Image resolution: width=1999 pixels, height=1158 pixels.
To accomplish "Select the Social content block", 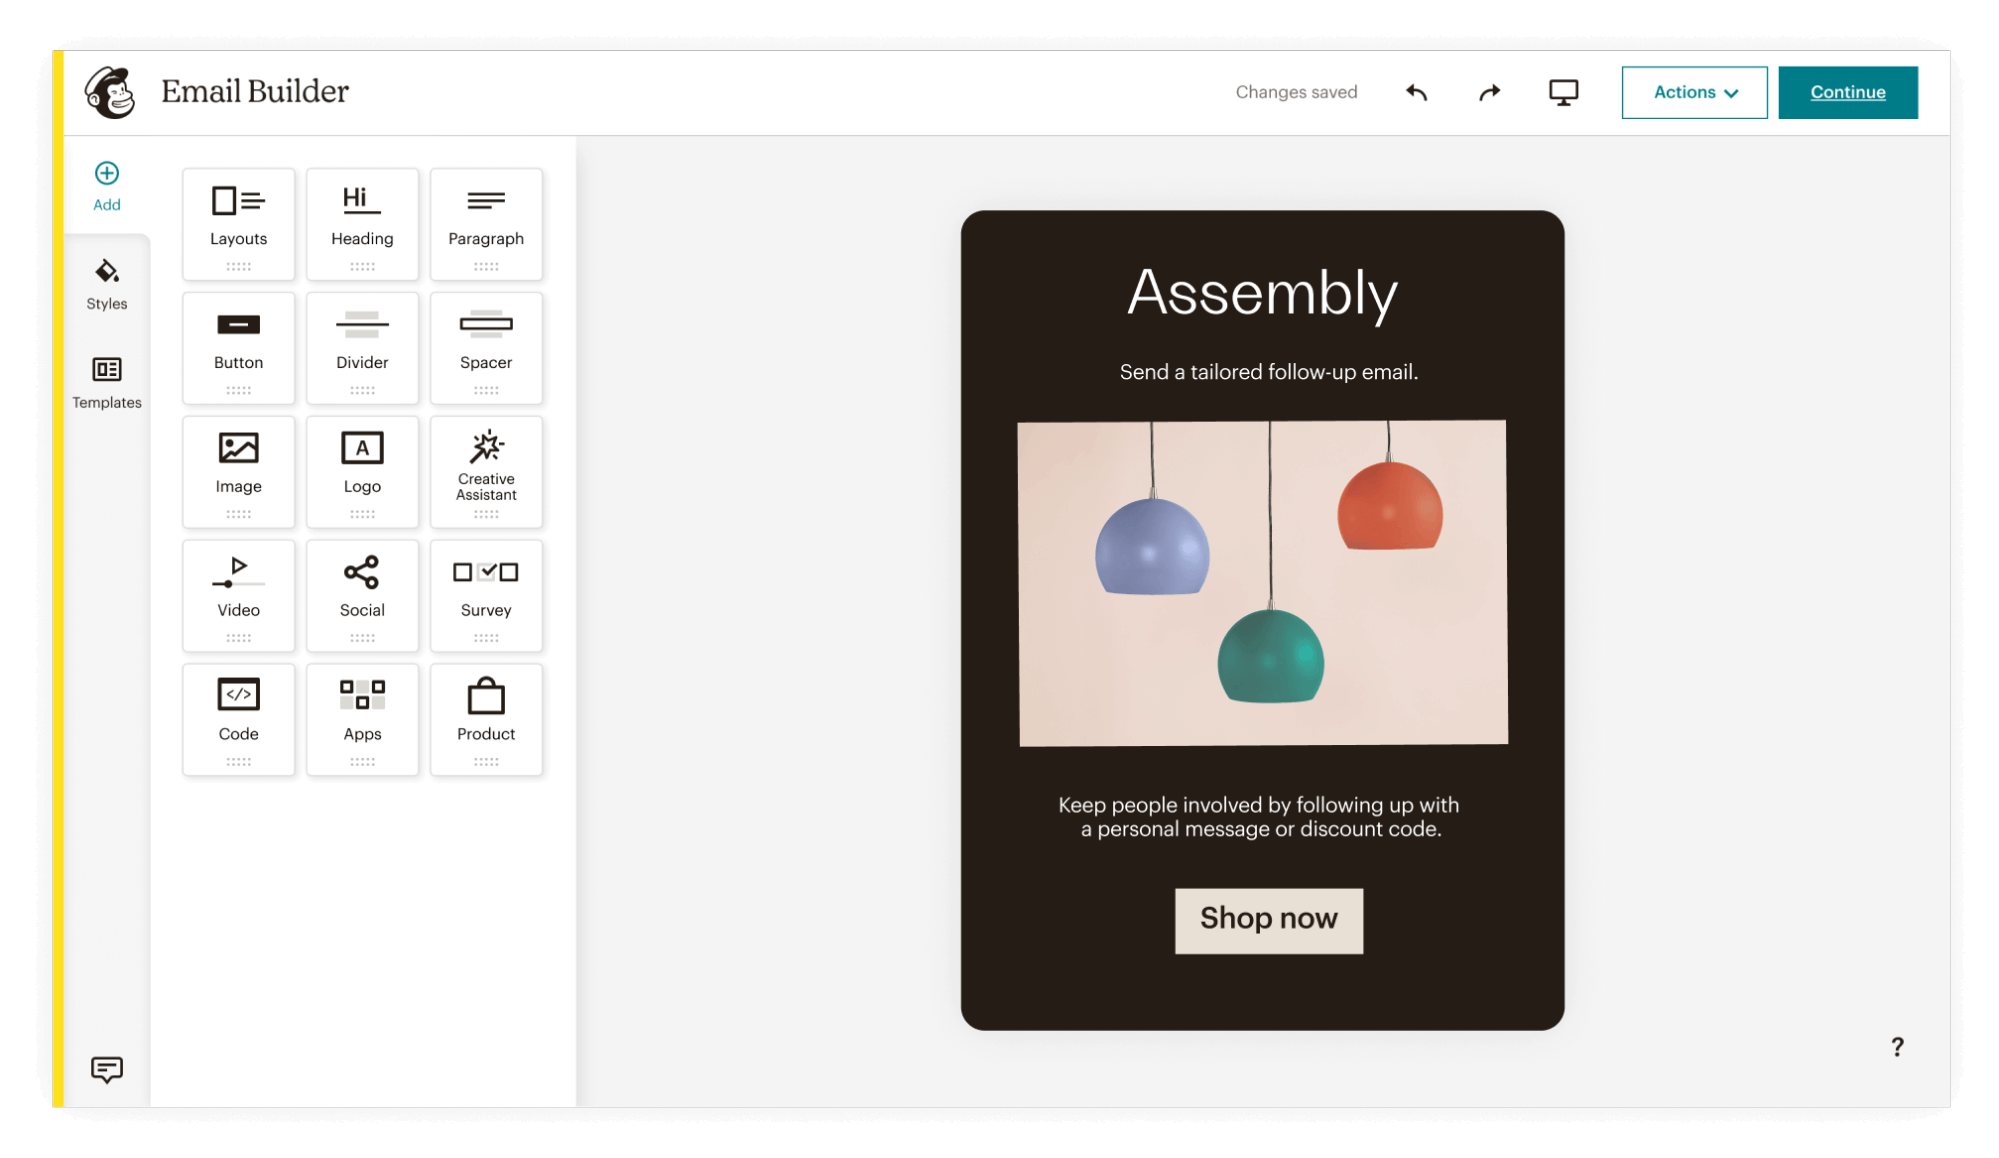I will tap(362, 596).
